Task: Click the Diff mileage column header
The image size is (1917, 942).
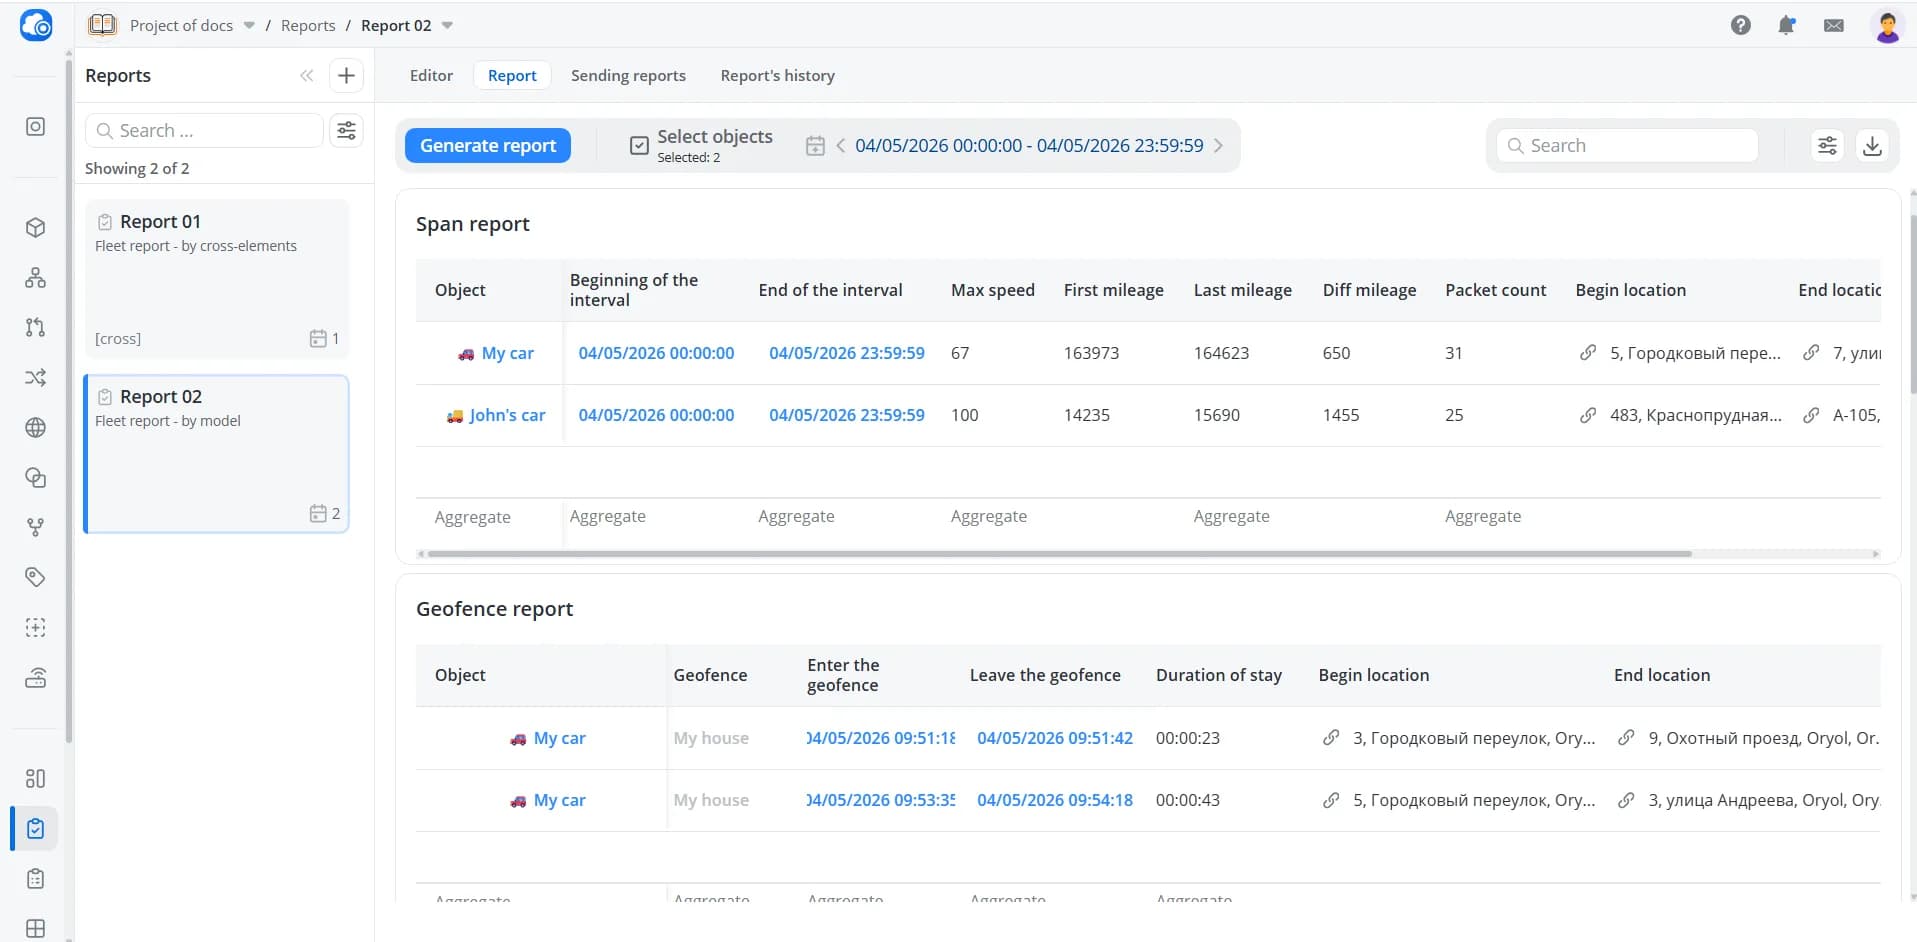Action: [x=1369, y=290]
